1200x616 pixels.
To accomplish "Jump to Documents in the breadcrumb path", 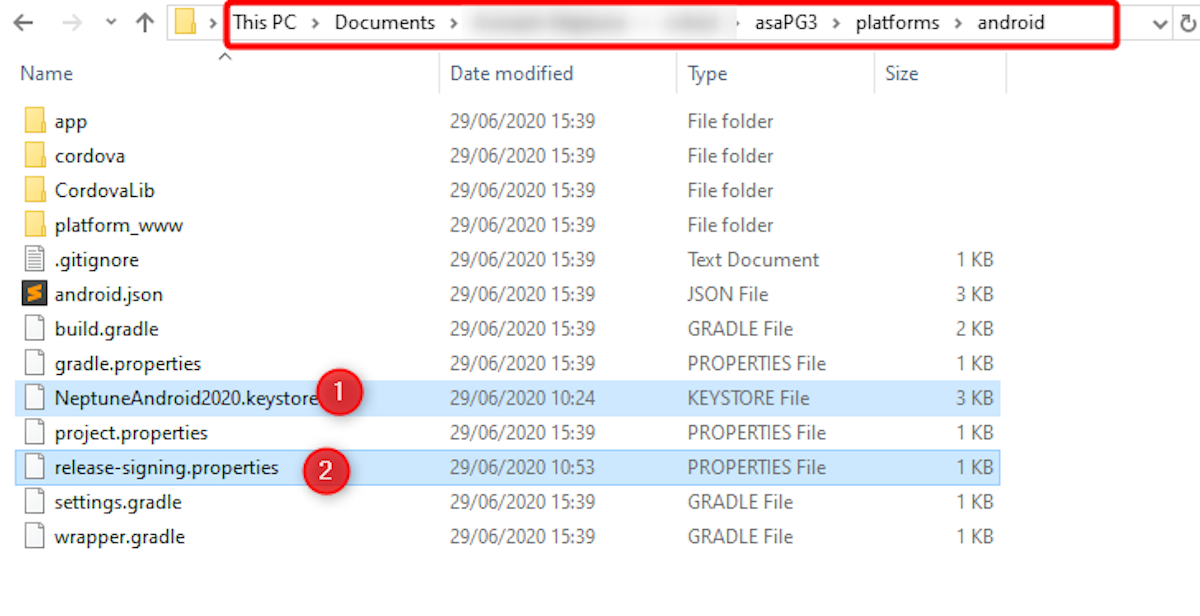I will pyautogui.click(x=384, y=23).
